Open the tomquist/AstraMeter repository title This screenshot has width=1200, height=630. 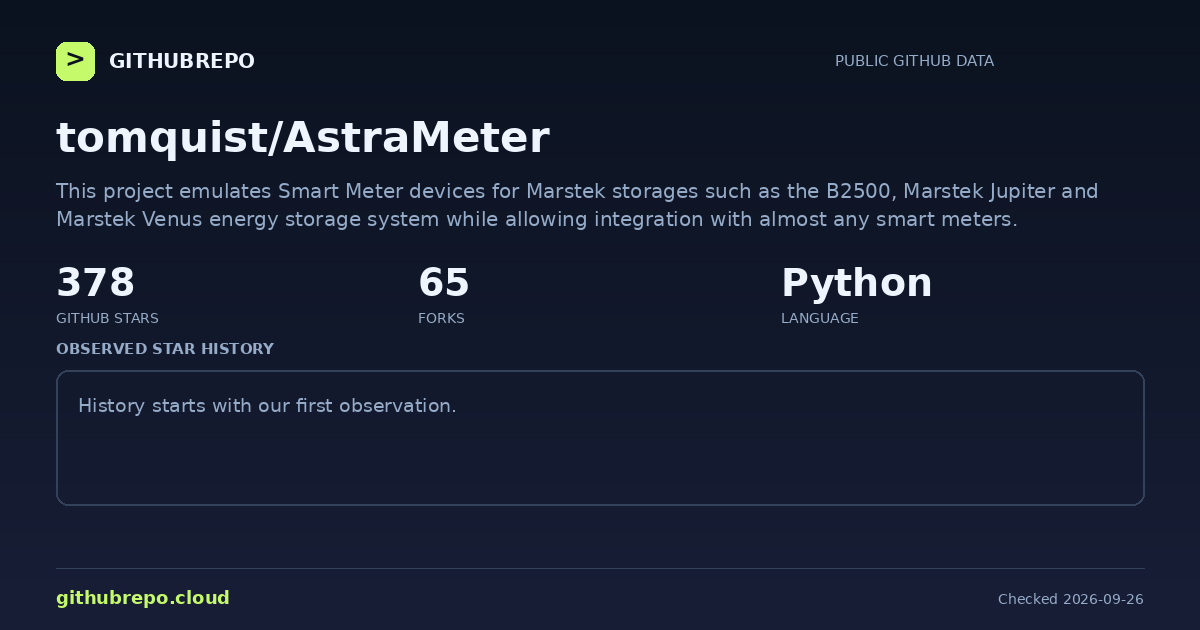click(302, 138)
